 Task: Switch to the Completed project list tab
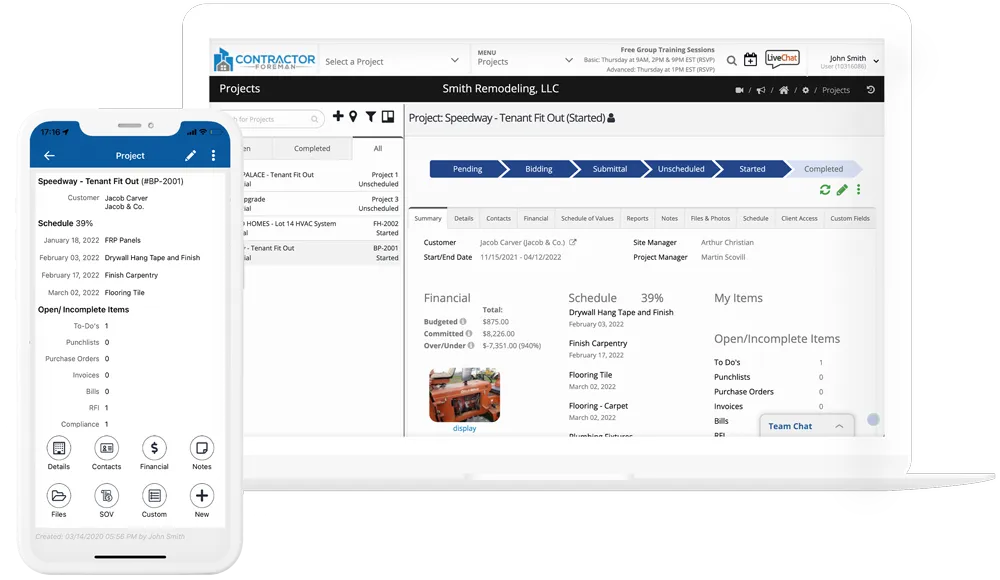312,149
